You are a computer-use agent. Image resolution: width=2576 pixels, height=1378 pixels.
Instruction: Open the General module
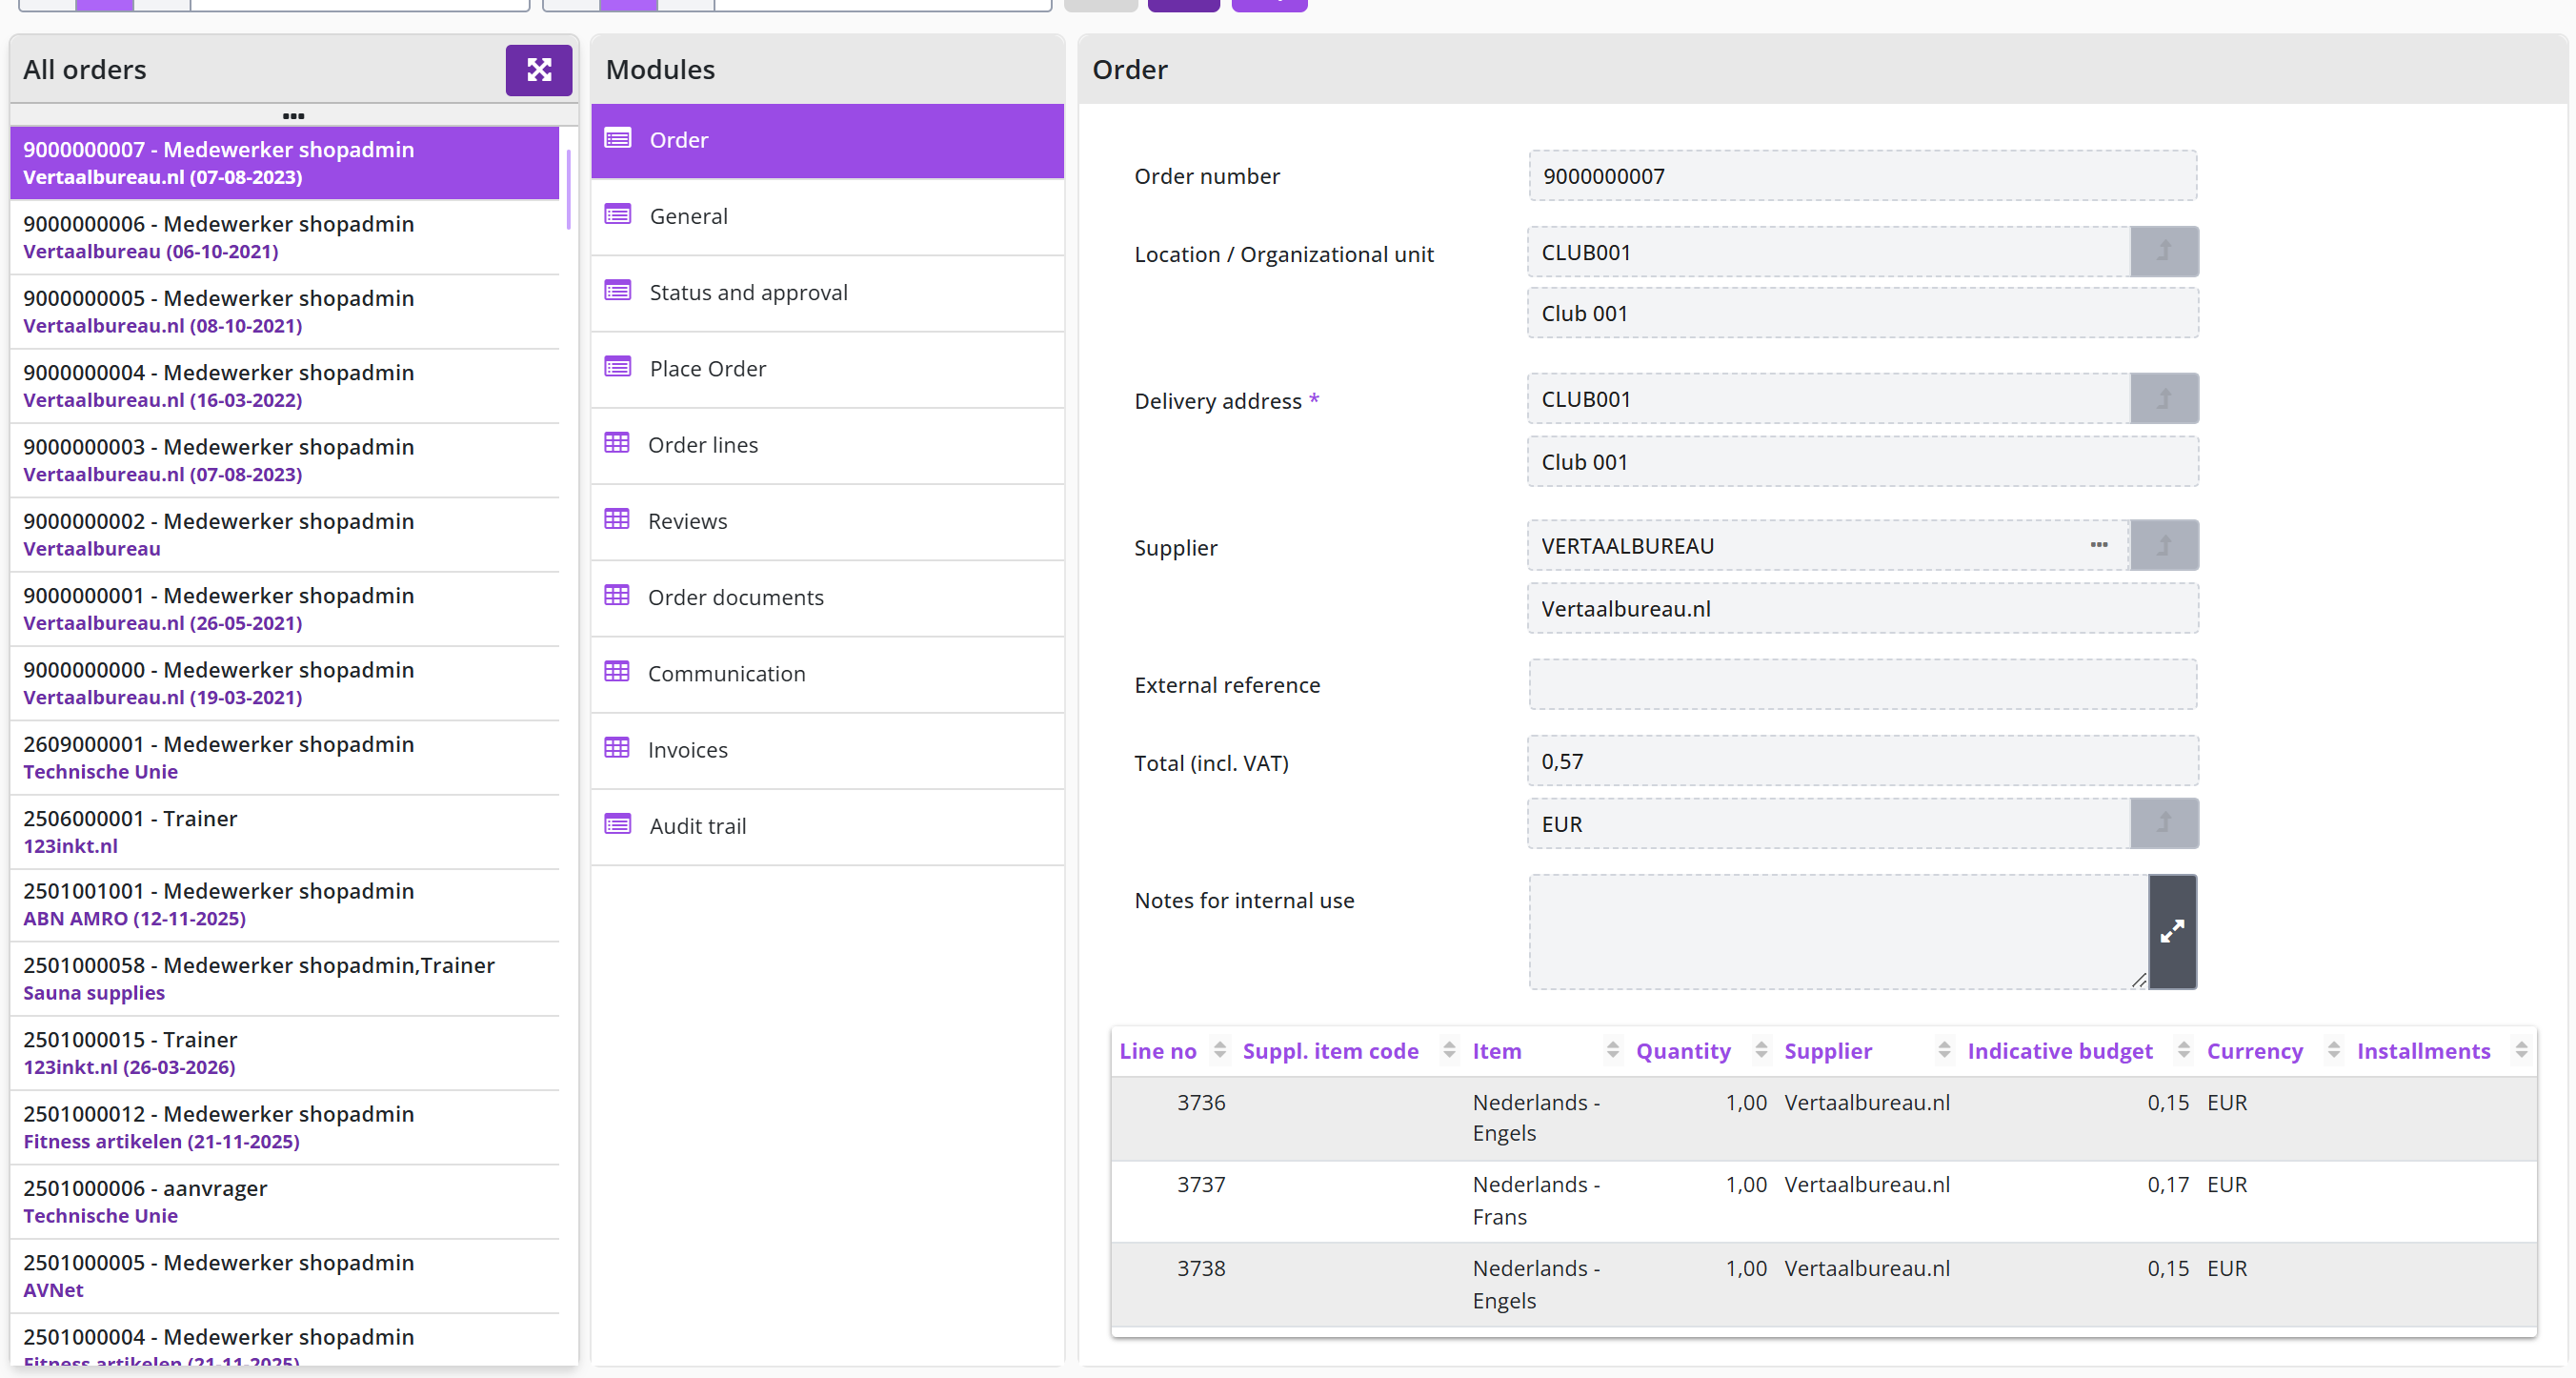pyautogui.click(x=827, y=216)
